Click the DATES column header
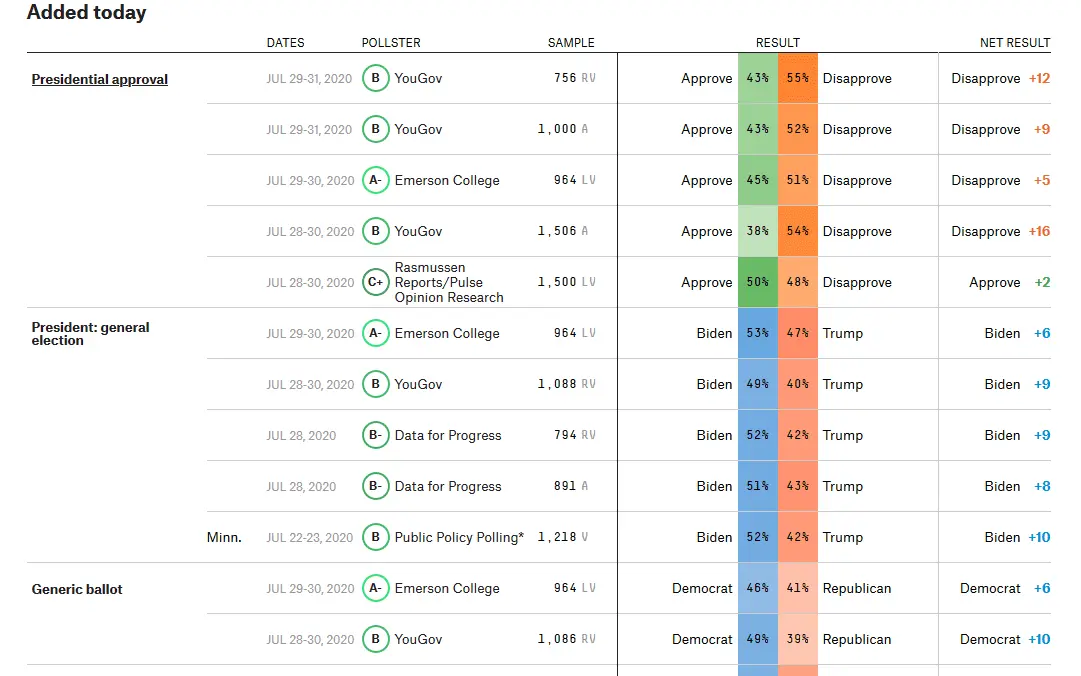This screenshot has height=676, width=1081. (x=285, y=43)
